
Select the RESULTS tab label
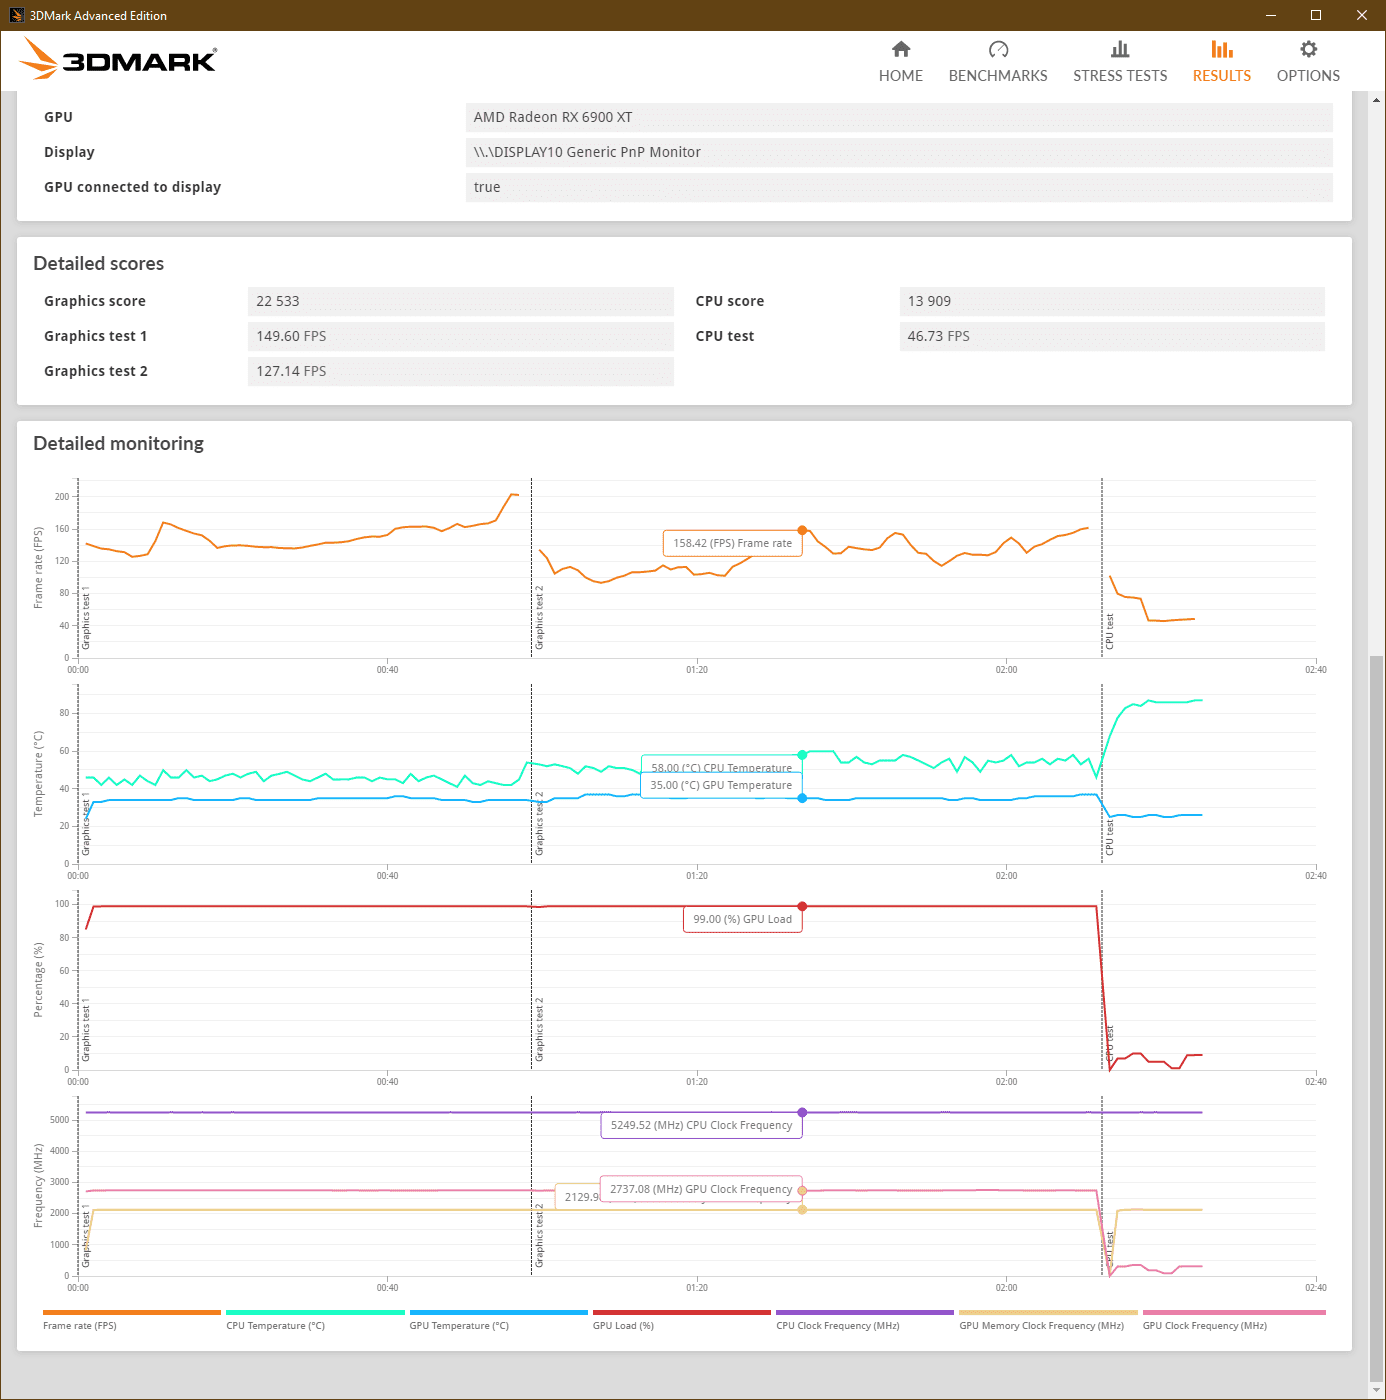(x=1221, y=76)
